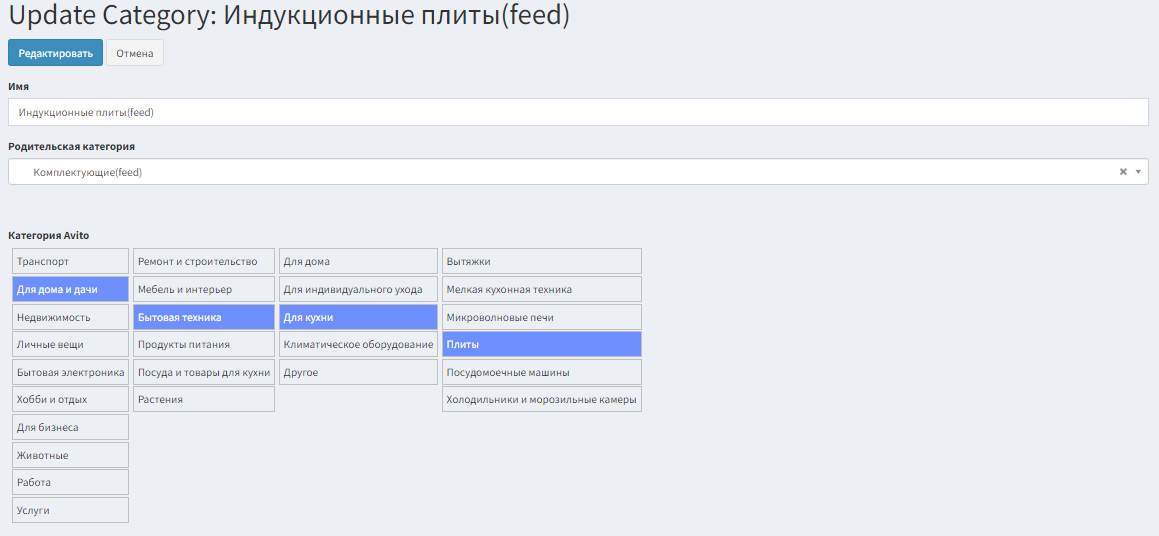Image resolution: width=1159 pixels, height=536 pixels.
Task: Select Животные category
Action: (x=71, y=455)
